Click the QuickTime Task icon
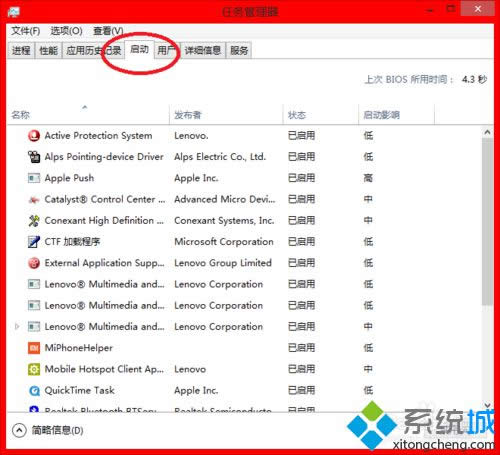Image resolution: width=500 pixels, height=455 pixels. point(34,391)
